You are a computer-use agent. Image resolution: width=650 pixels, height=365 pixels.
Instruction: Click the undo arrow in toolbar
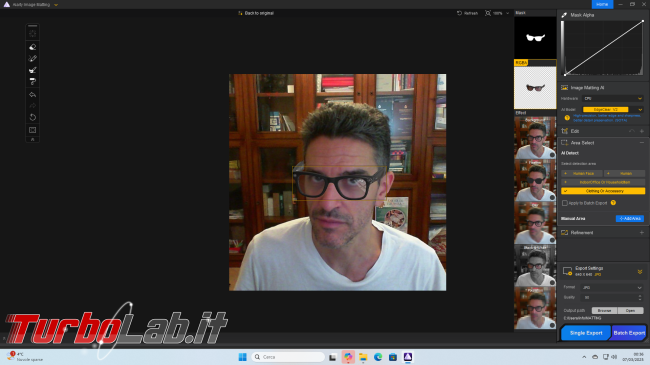(x=32, y=95)
